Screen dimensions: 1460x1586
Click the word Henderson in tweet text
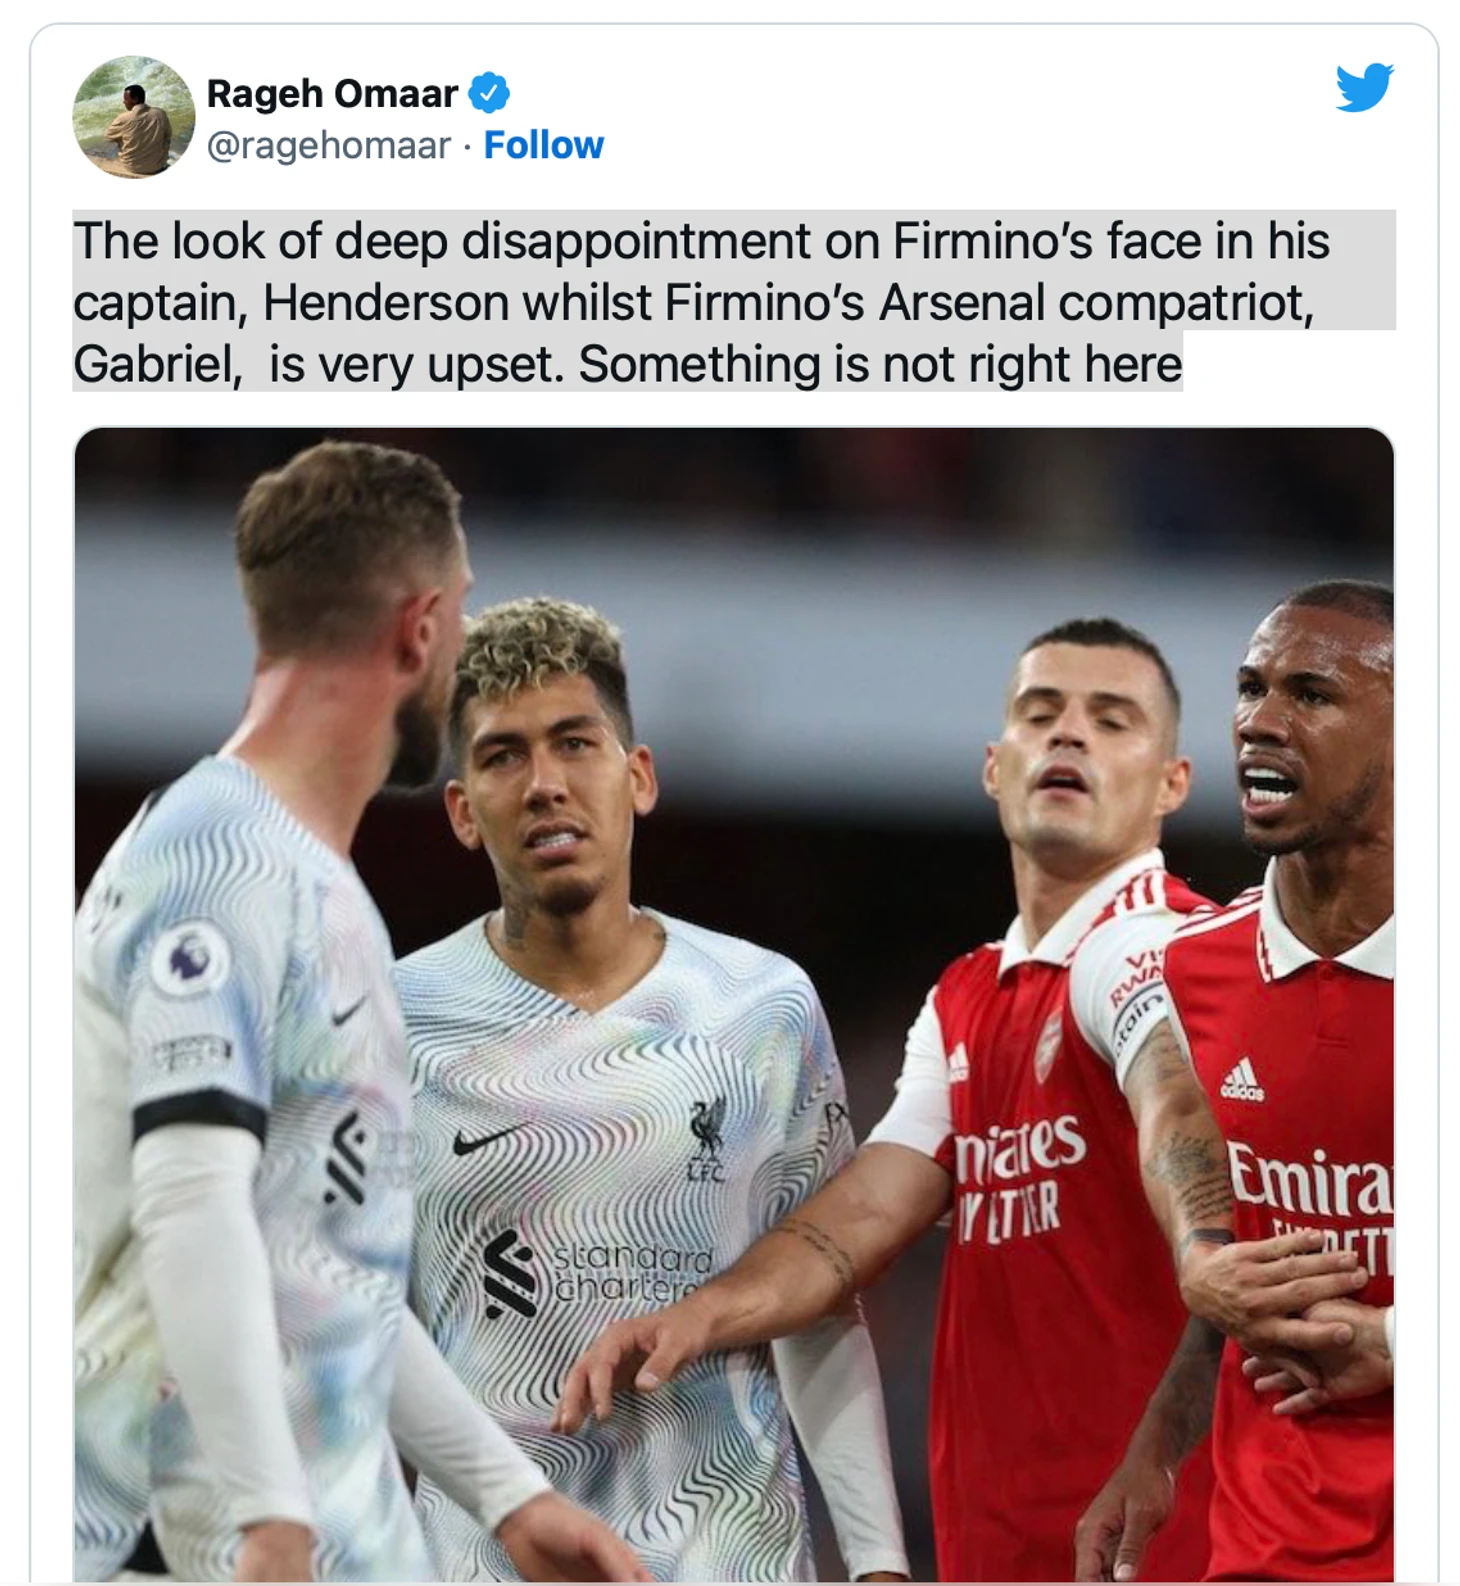click(x=386, y=303)
